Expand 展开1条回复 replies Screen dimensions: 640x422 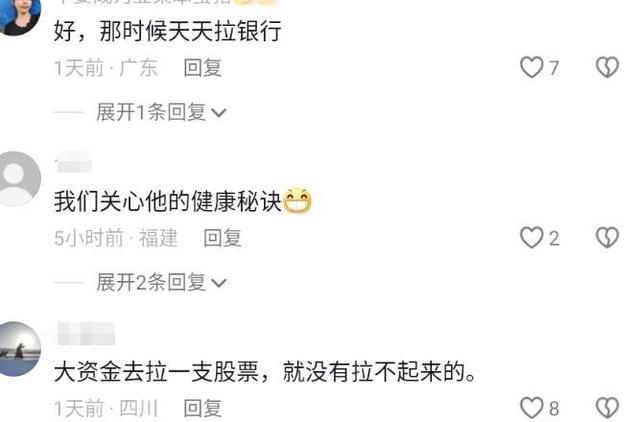coord(161,112)
